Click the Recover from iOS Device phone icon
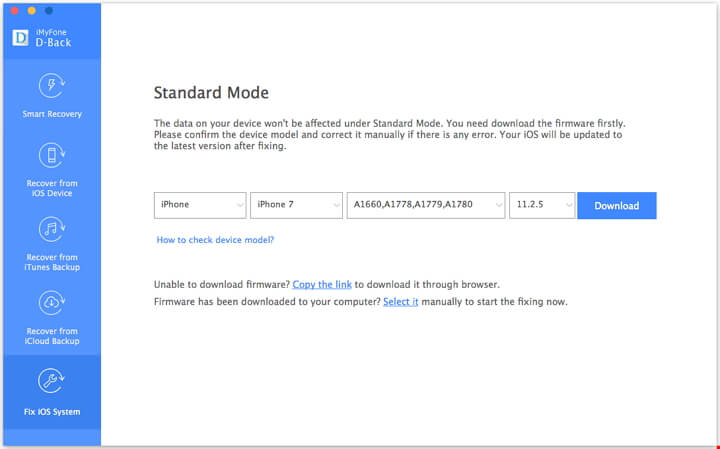 coord(51,156)
